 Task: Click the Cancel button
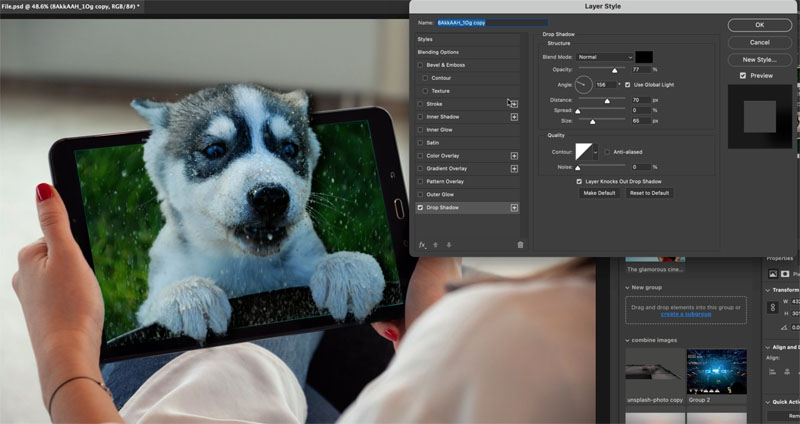tap(760, 42)
